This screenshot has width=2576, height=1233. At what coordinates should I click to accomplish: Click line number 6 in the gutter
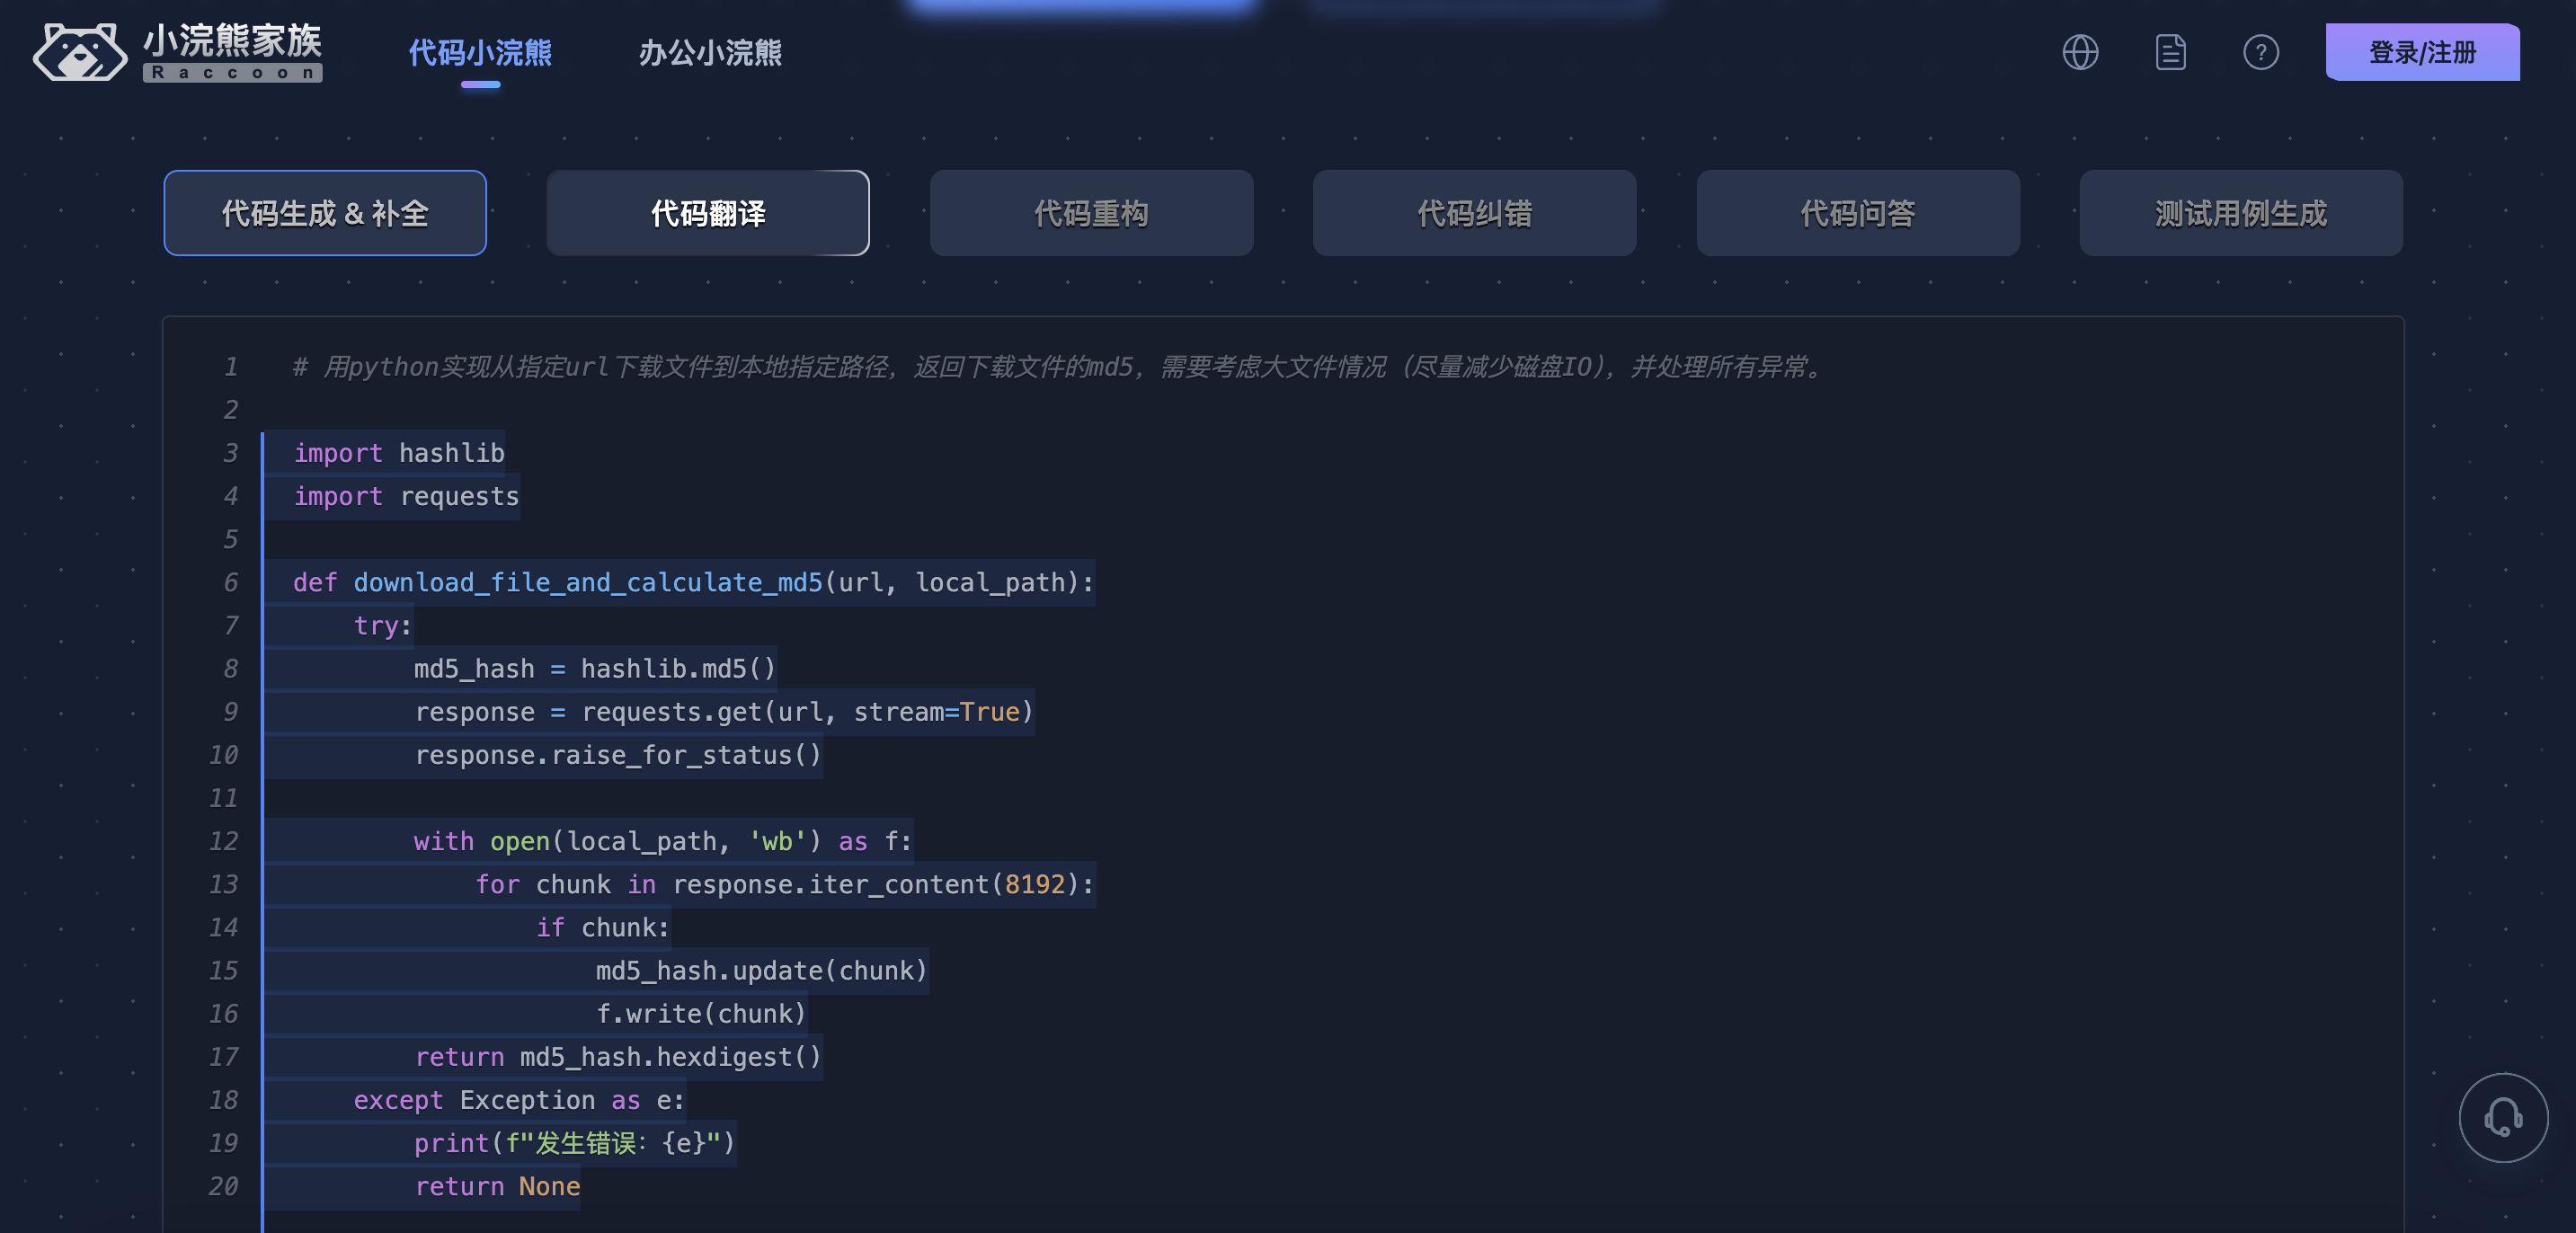tap(231, 582)
